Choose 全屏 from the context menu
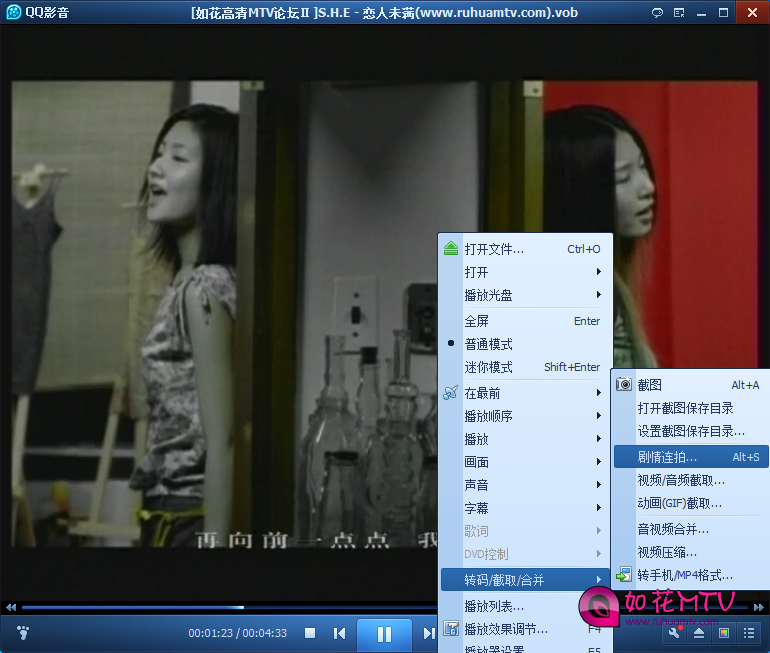This screenshot has height=653, width=770. point(525,321)
